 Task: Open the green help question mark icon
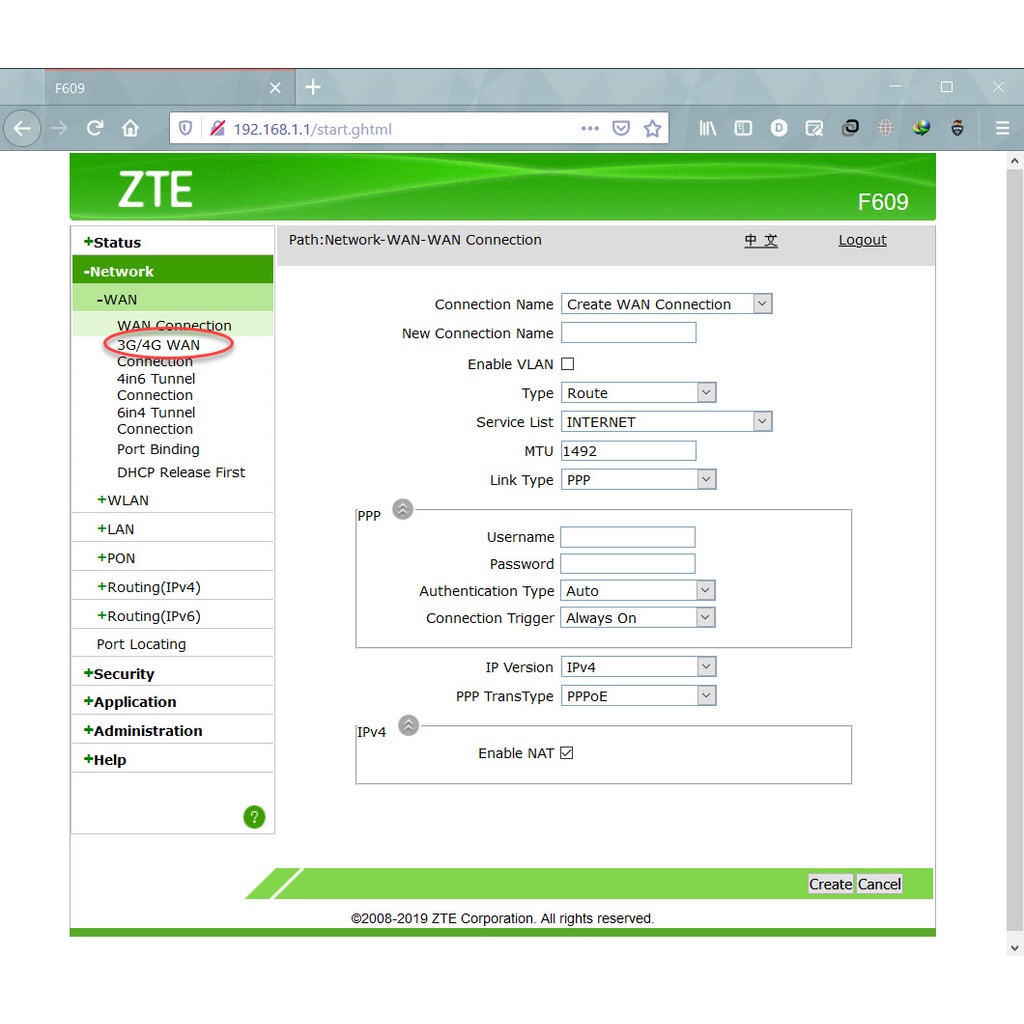pyautogui.click(x=254, y=816)
